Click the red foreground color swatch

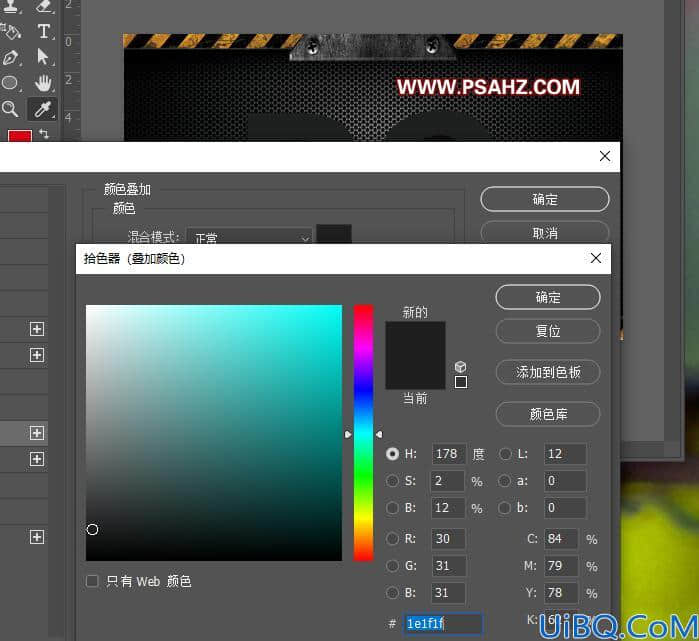coord(20,136)
